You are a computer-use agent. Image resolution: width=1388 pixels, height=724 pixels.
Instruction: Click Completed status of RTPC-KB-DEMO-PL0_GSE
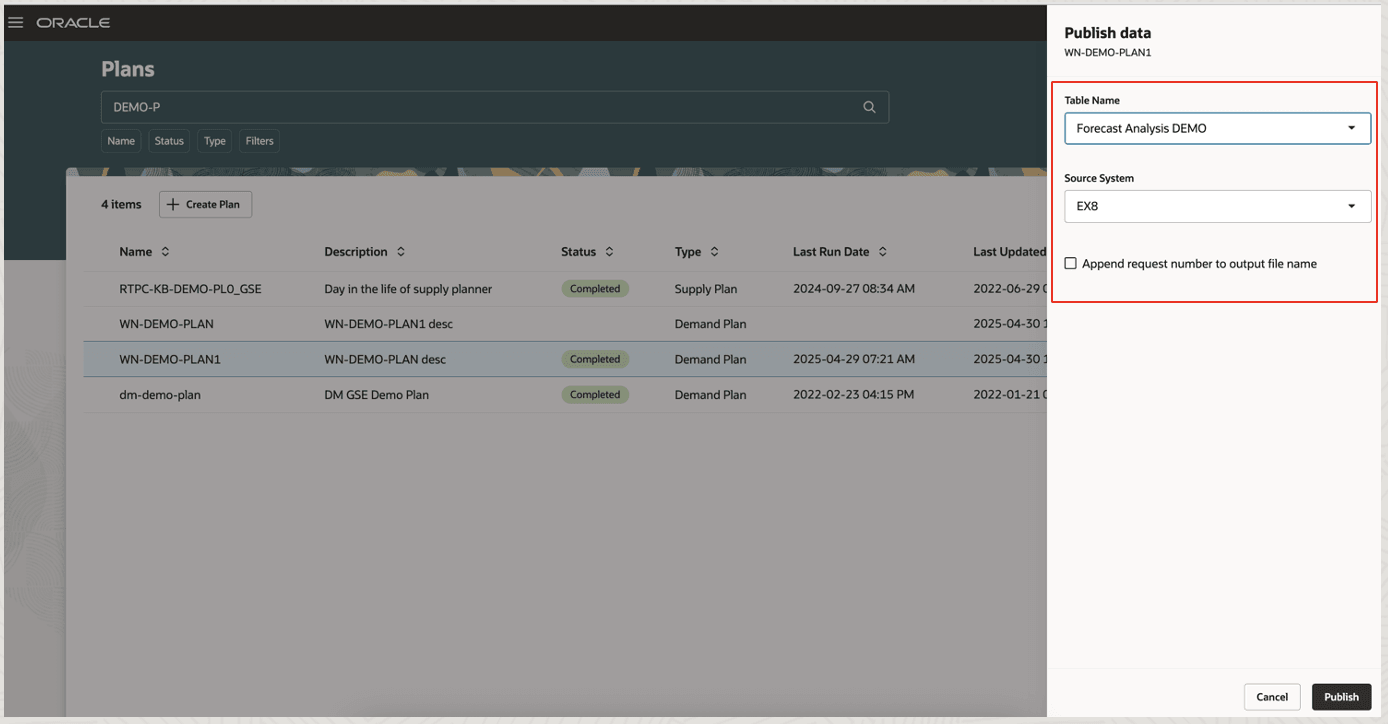click(x=595, y=289)
